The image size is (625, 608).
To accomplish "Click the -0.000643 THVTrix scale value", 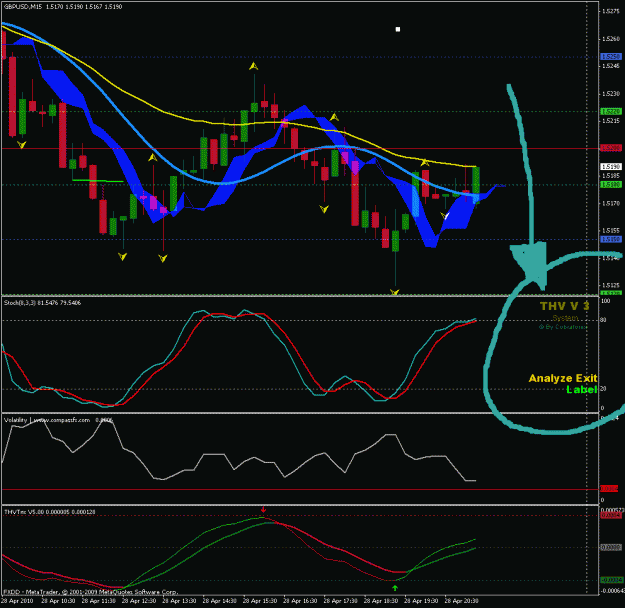I will (613, 590).
